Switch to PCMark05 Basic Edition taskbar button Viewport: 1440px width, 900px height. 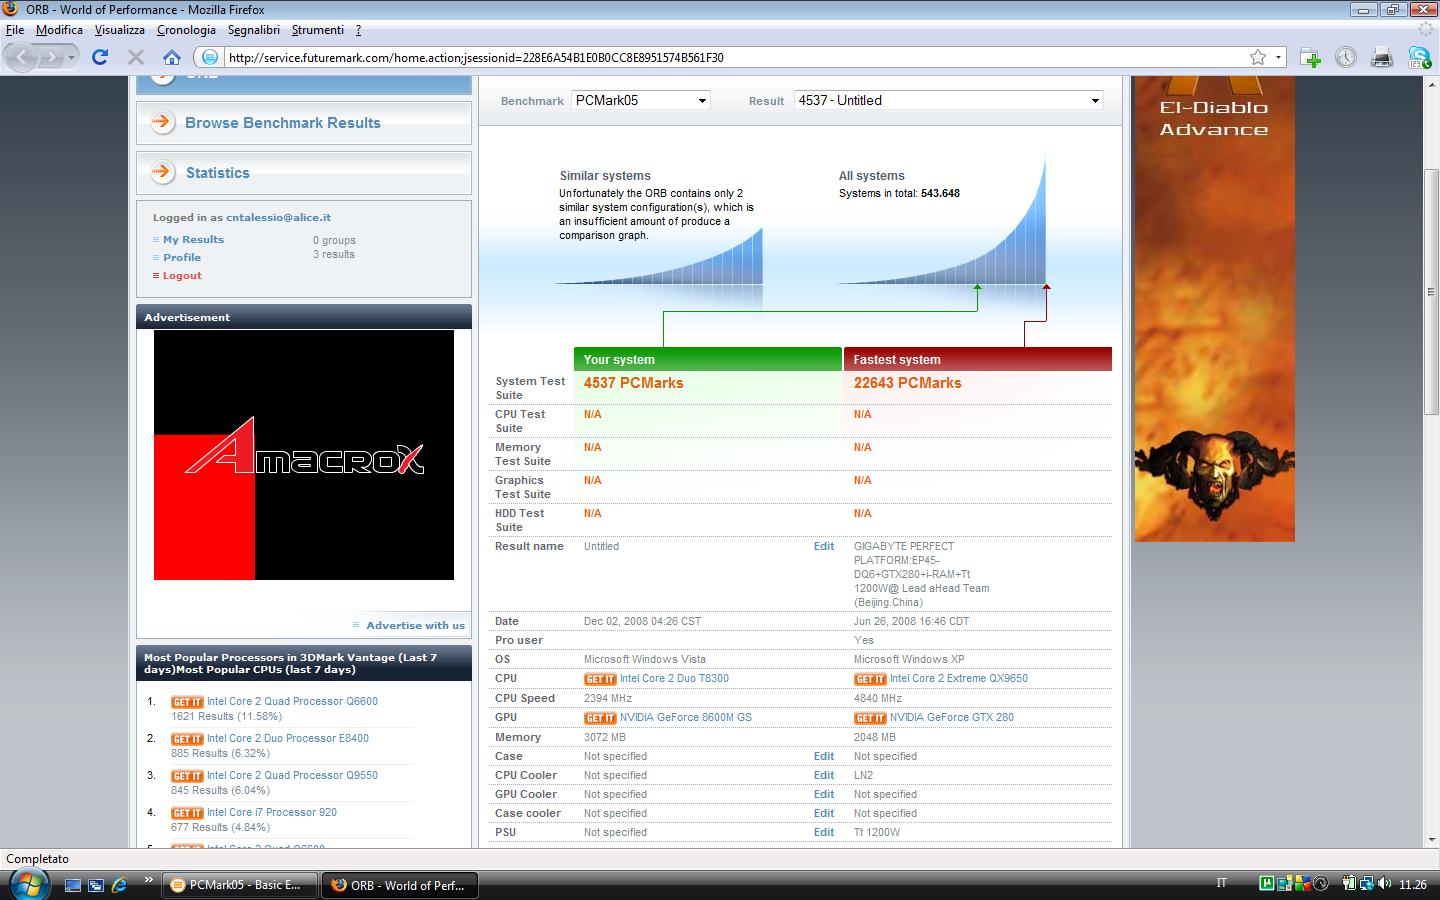[239, 885]
